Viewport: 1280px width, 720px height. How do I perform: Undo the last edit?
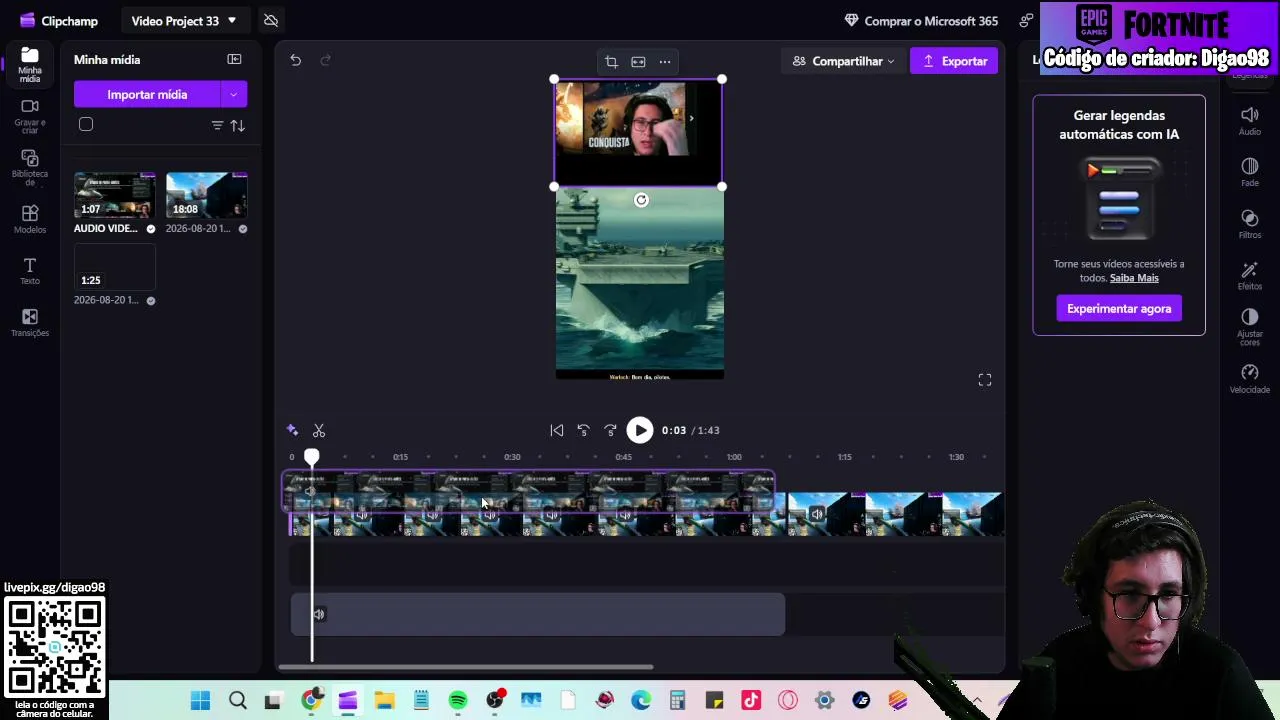(295, 60)
